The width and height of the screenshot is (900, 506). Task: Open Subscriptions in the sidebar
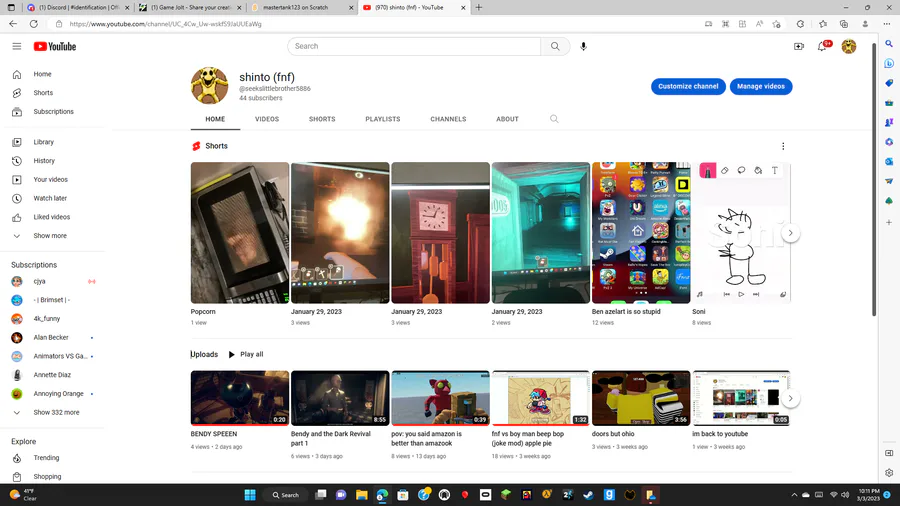(52, 112)
